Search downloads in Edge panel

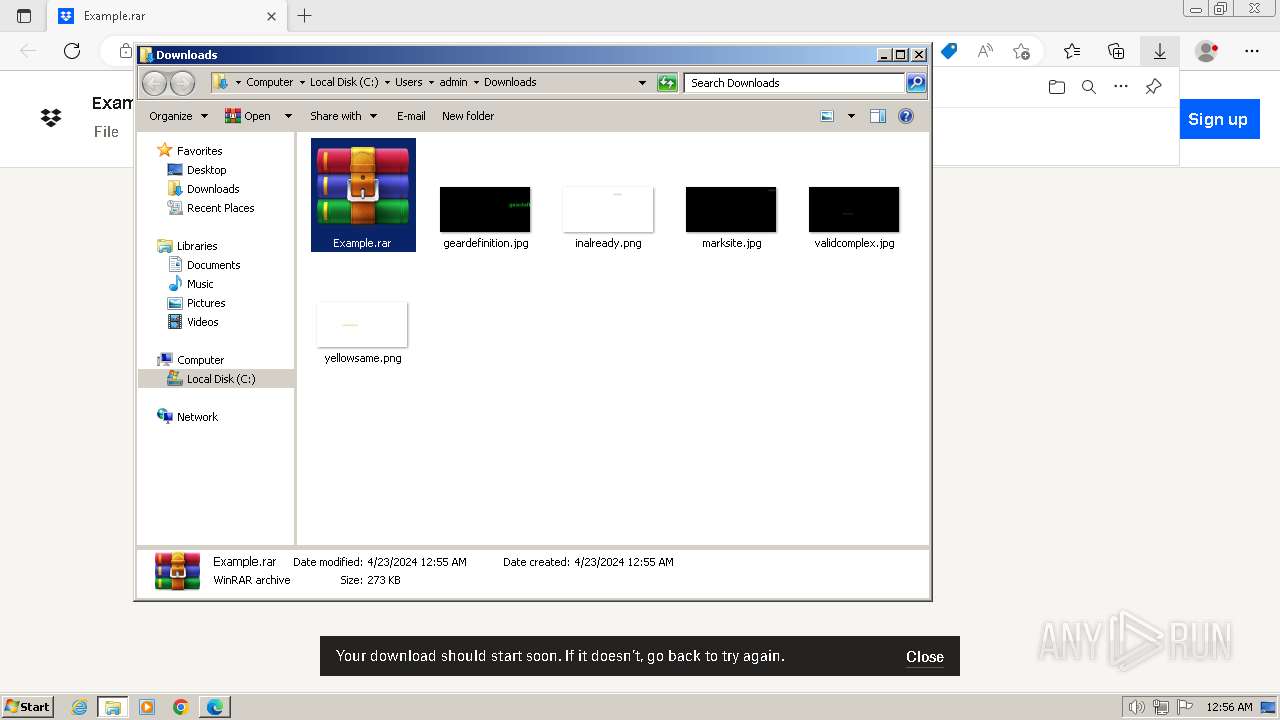pos(1089,87)
